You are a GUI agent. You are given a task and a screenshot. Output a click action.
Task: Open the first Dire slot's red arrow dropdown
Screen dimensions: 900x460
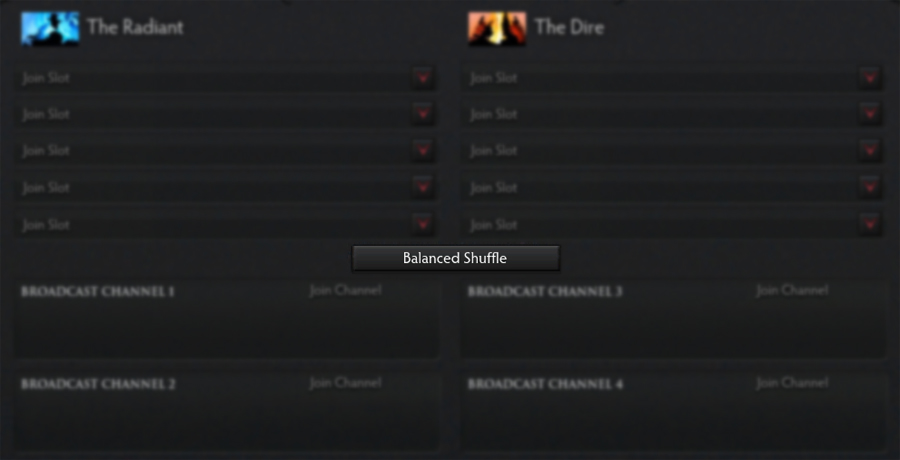[x=870, y=77]
